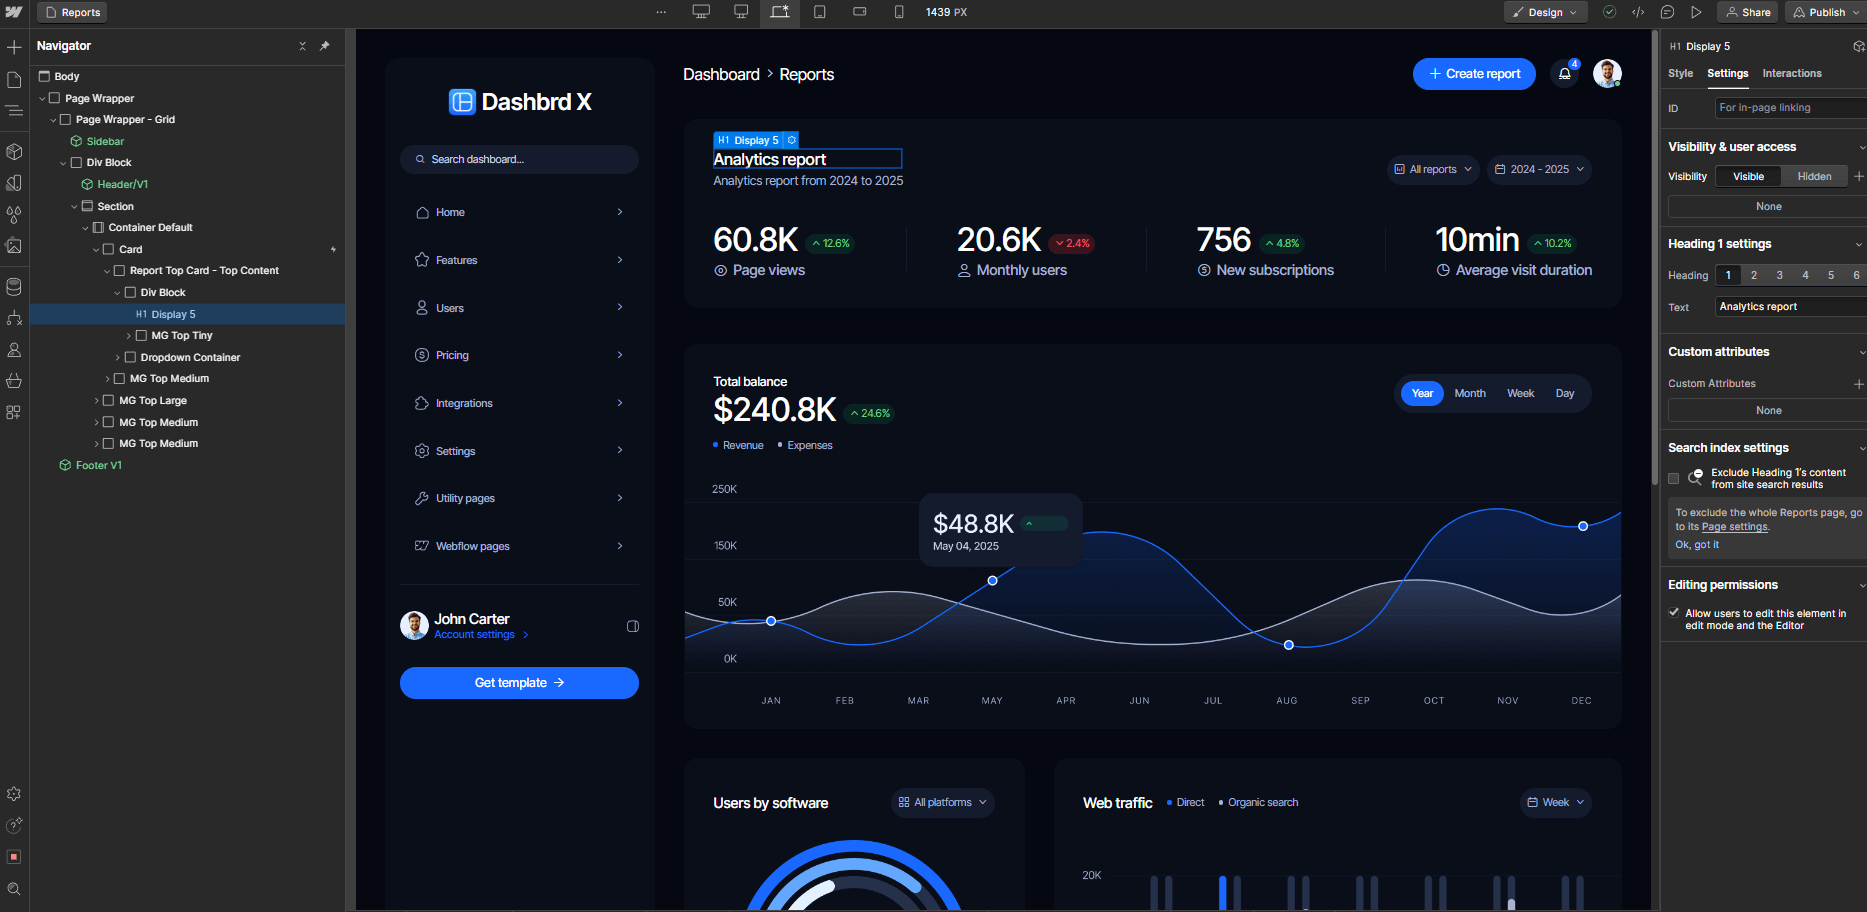Click the blue Revenue legend swatch

point(715,445)
